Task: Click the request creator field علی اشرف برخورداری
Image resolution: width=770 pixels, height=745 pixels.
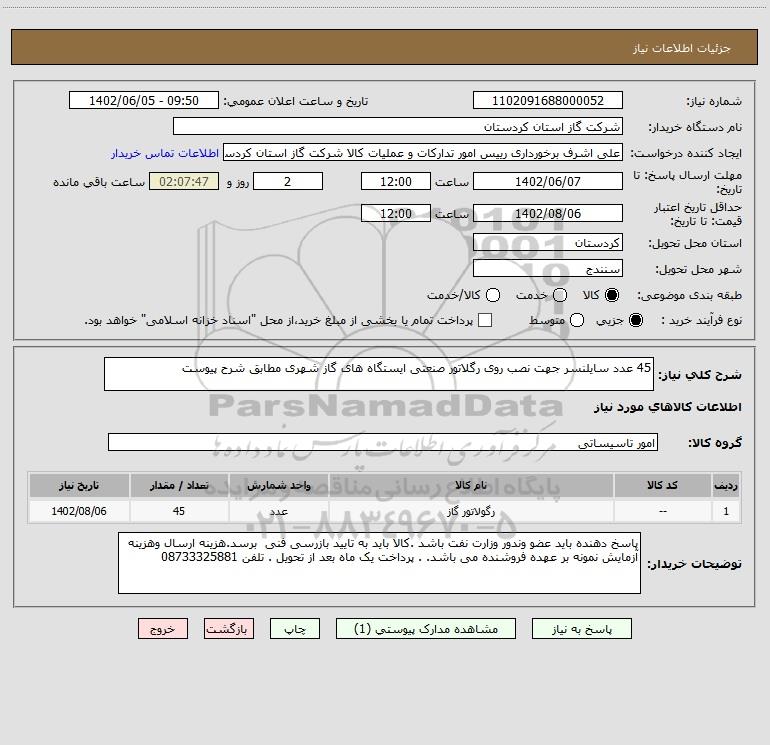Action: pos(423,153)
